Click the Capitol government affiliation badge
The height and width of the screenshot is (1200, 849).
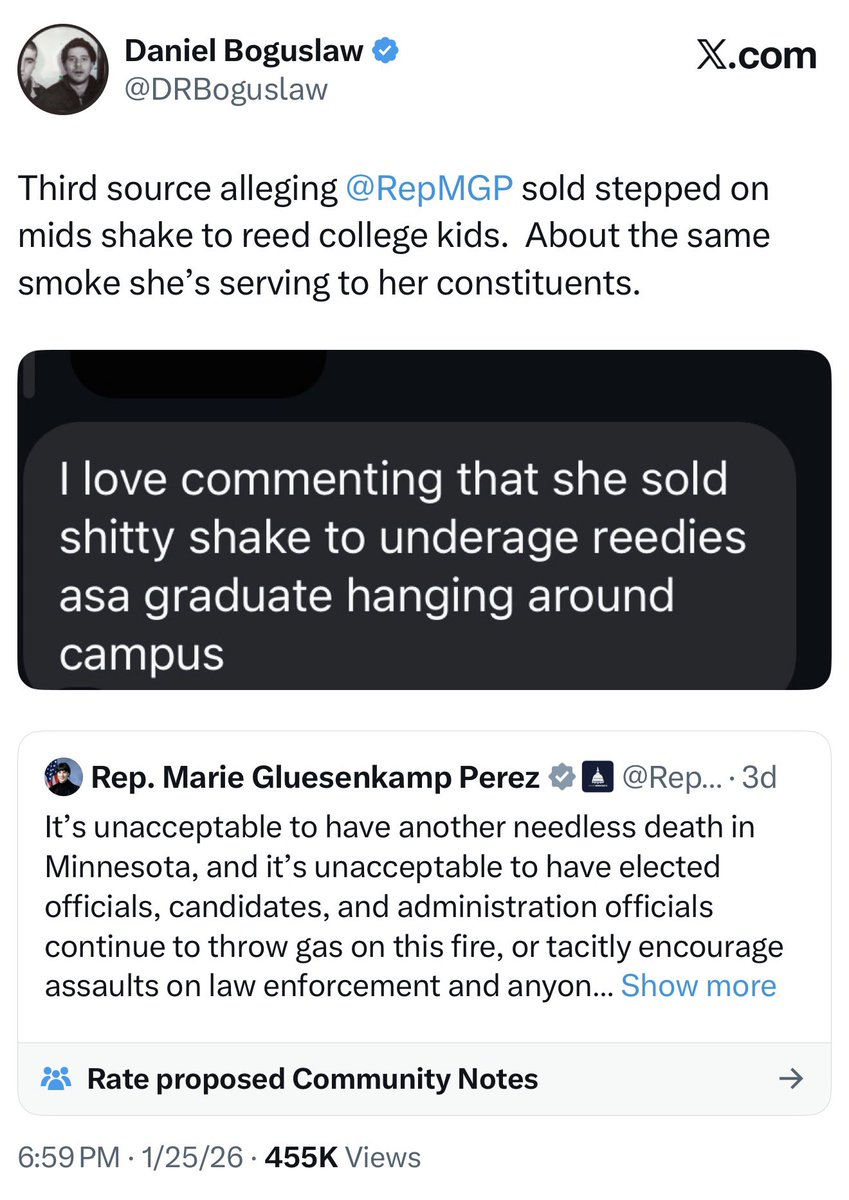tap(598, 777)
